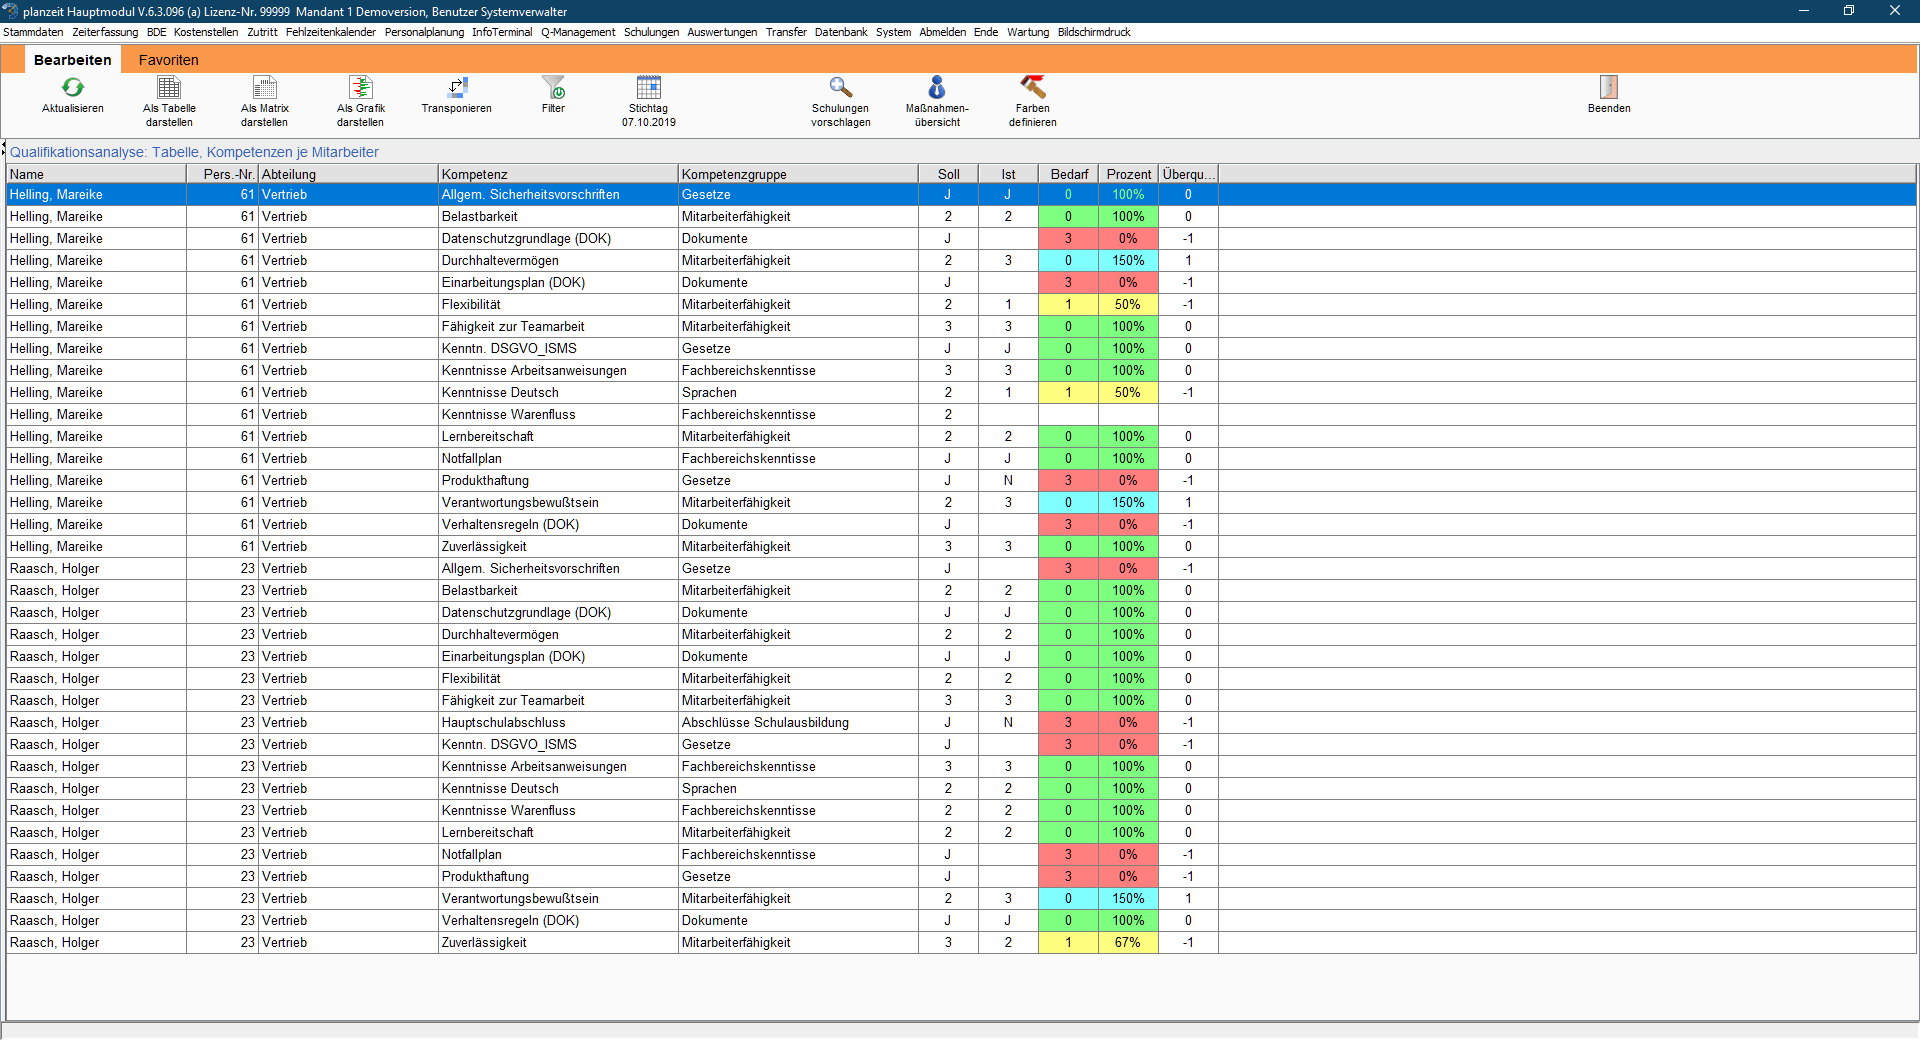The height and width of the screenshot is (1040, 1920).
Task: Click the Aktualisieren refresh icon
Action: [x=73, y=88]
